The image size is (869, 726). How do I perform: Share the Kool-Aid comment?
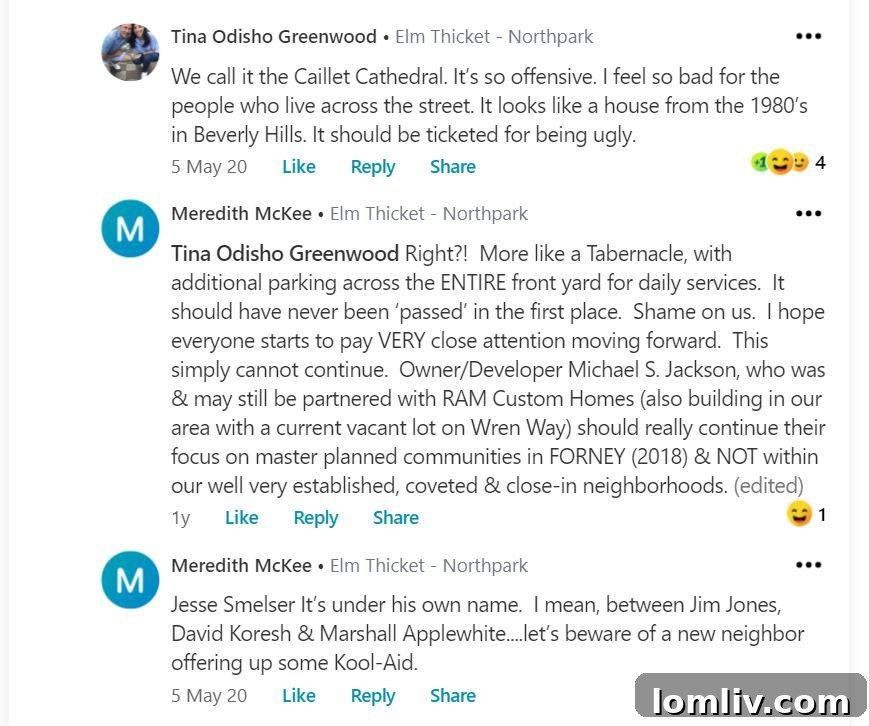point(452,696)
